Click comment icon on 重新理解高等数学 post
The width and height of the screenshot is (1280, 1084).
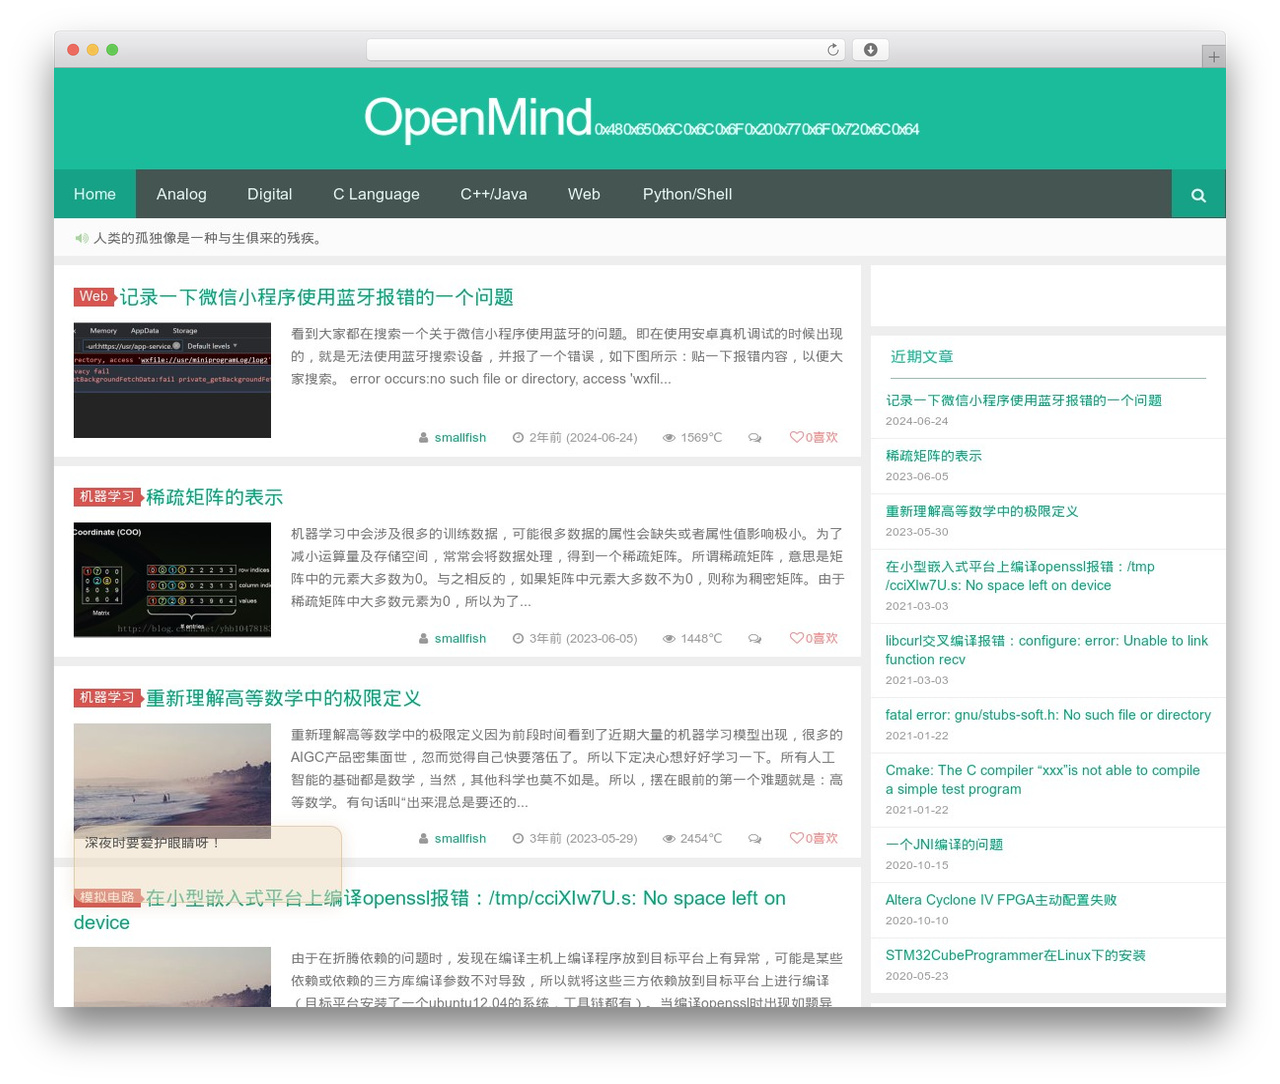(755, 839)
